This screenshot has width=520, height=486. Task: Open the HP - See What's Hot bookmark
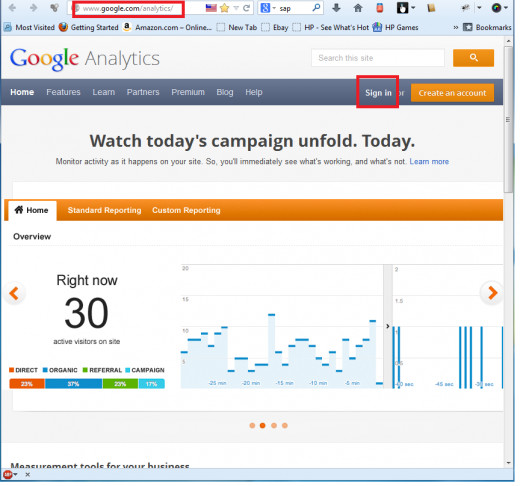pos(331,27)
